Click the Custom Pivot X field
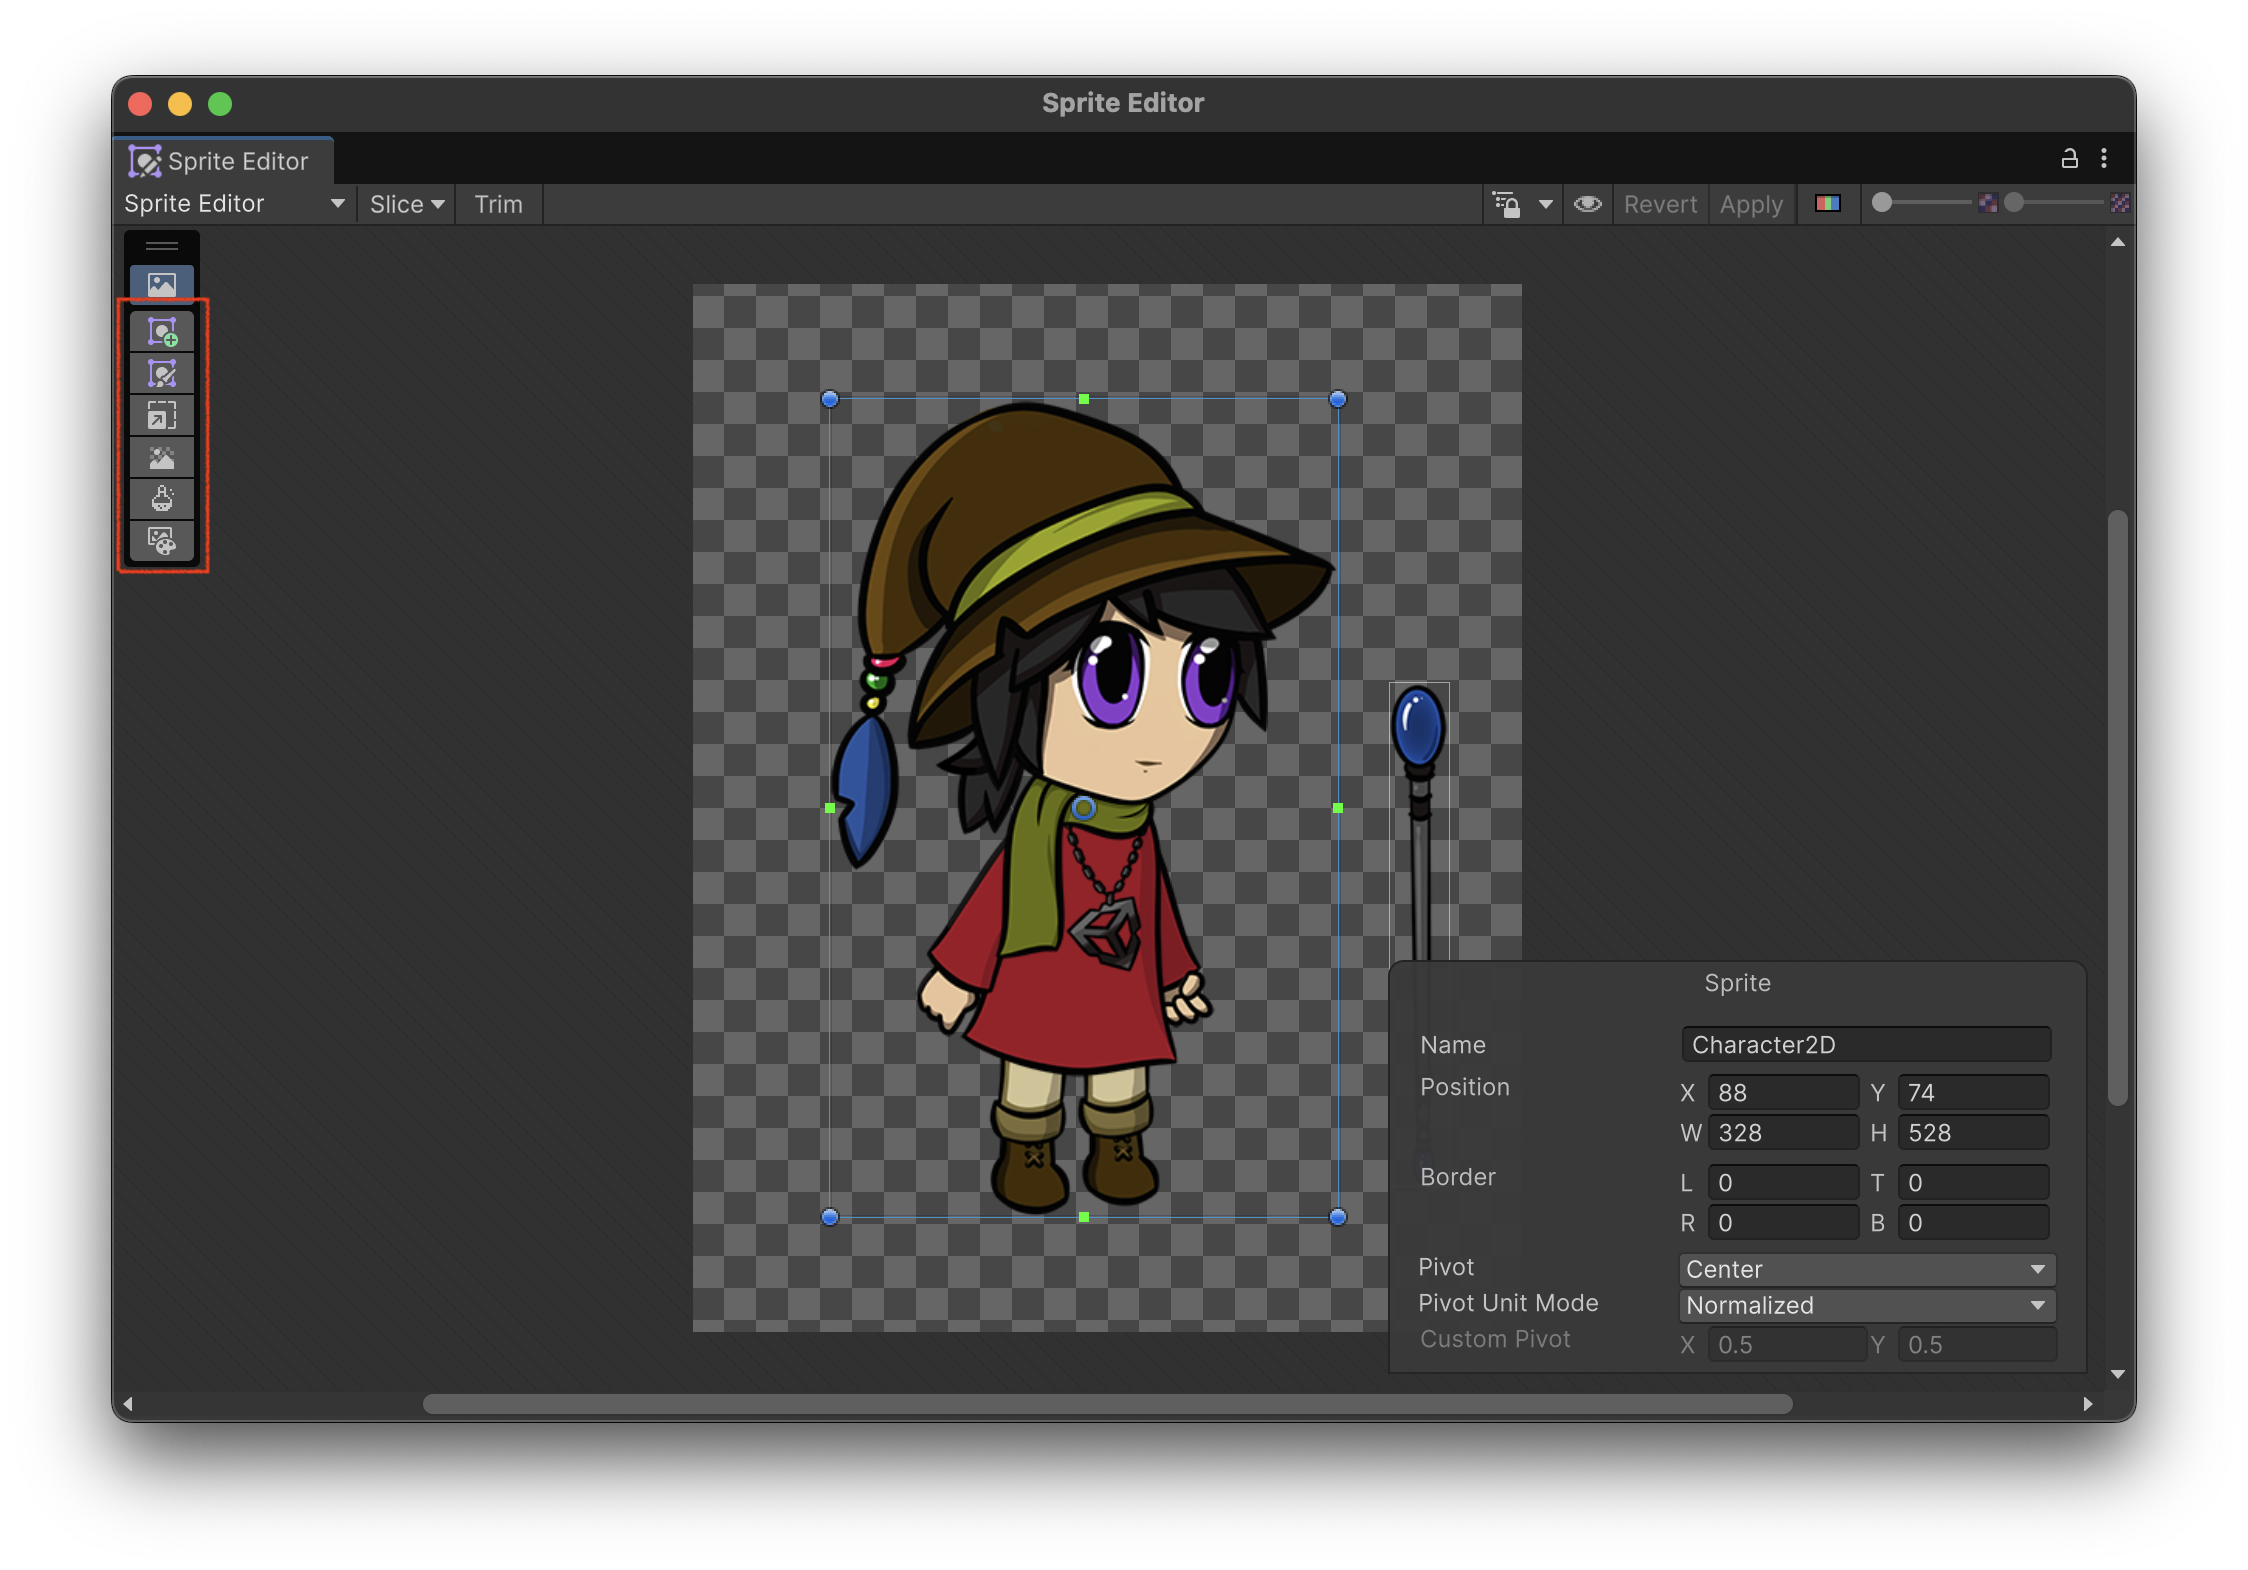2248x1570 pixels. 1787,1345
